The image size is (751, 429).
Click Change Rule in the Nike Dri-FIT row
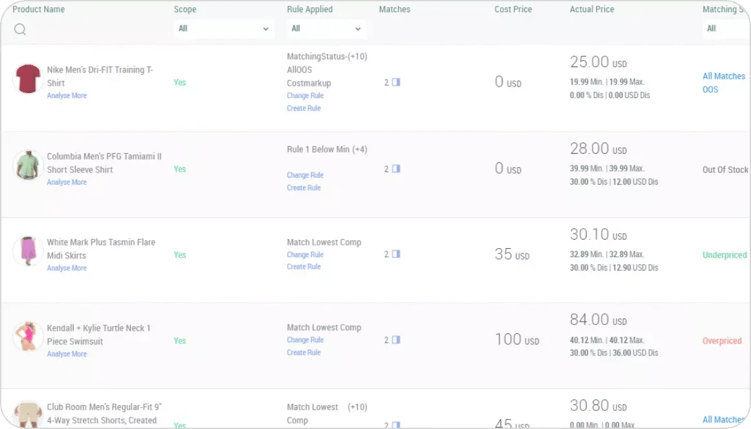[305, 96]
